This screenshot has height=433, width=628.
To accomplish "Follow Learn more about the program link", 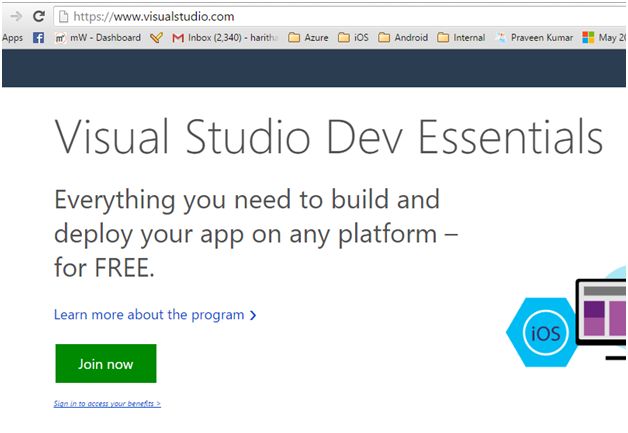I will pyautogui.click(x=155, y=315).
